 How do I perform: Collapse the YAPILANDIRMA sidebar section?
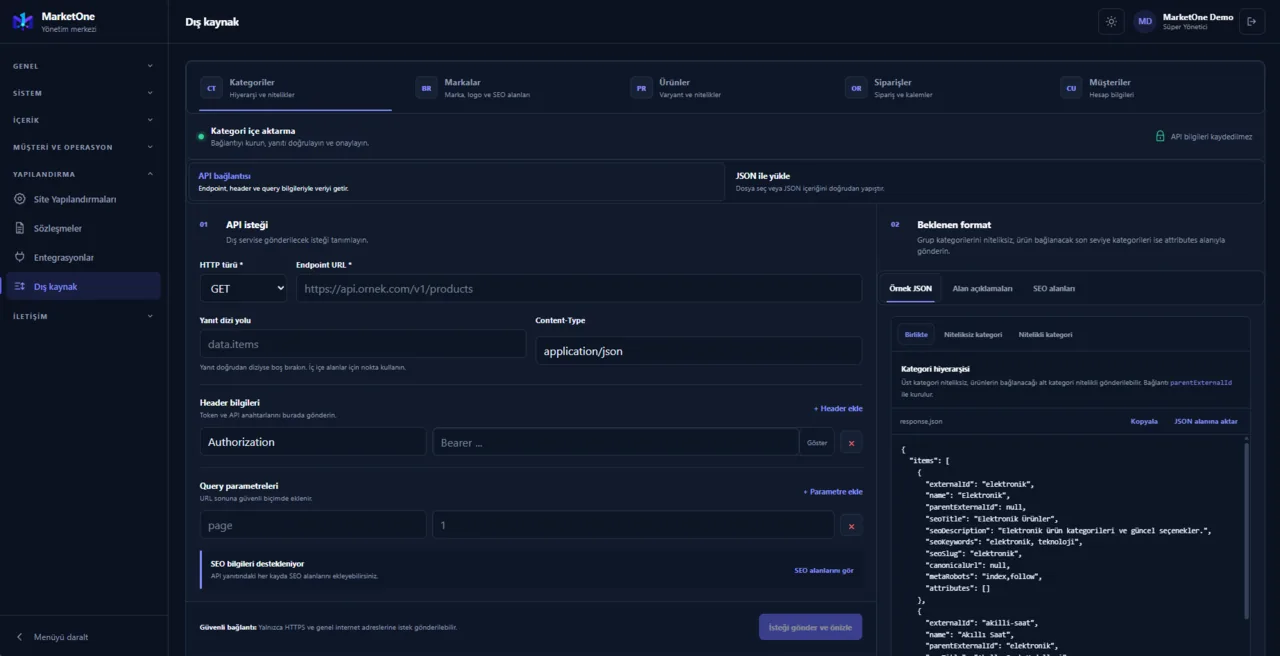tap(83, 174)
